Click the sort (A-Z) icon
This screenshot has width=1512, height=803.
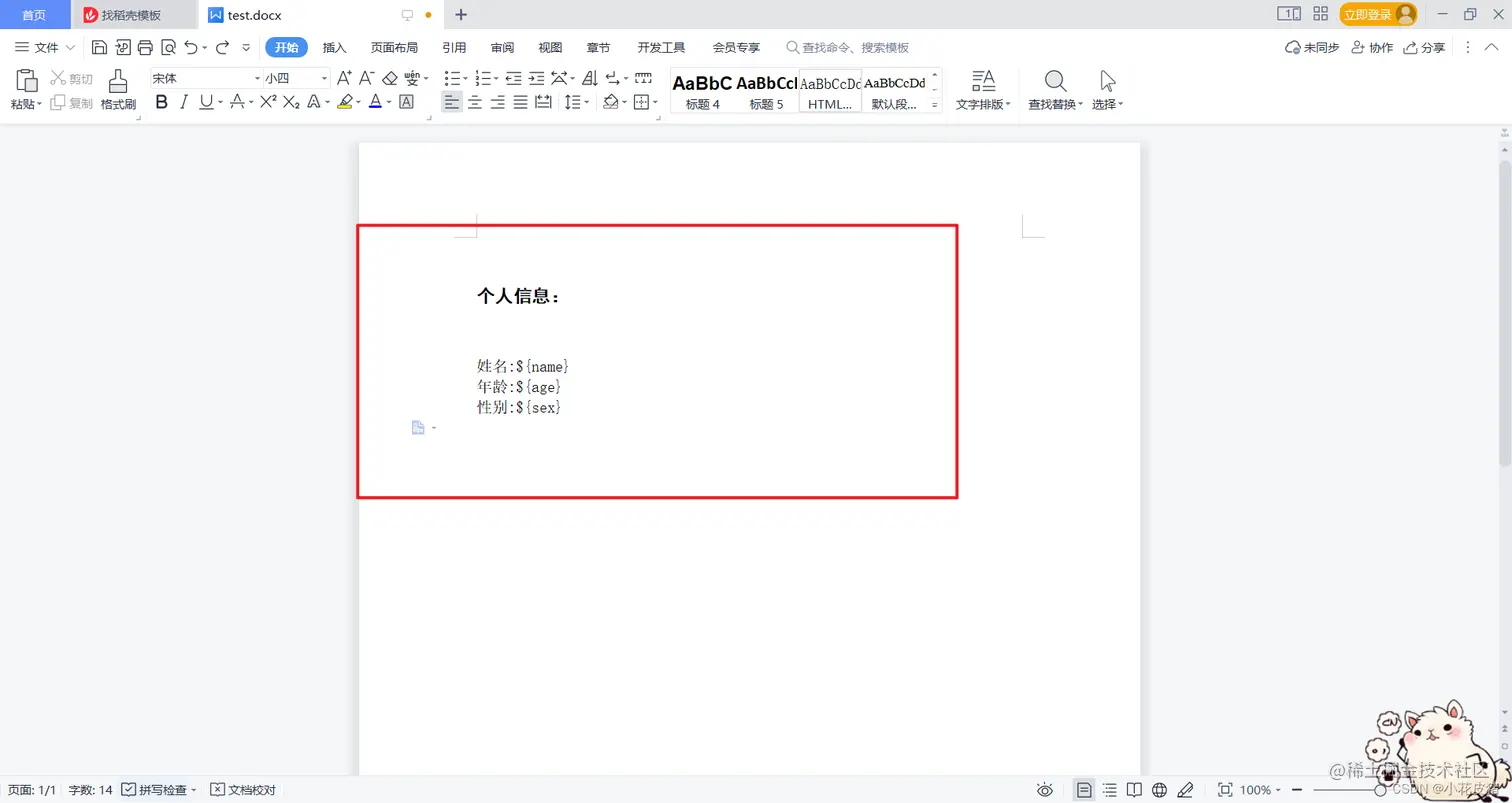coord(589,78)
